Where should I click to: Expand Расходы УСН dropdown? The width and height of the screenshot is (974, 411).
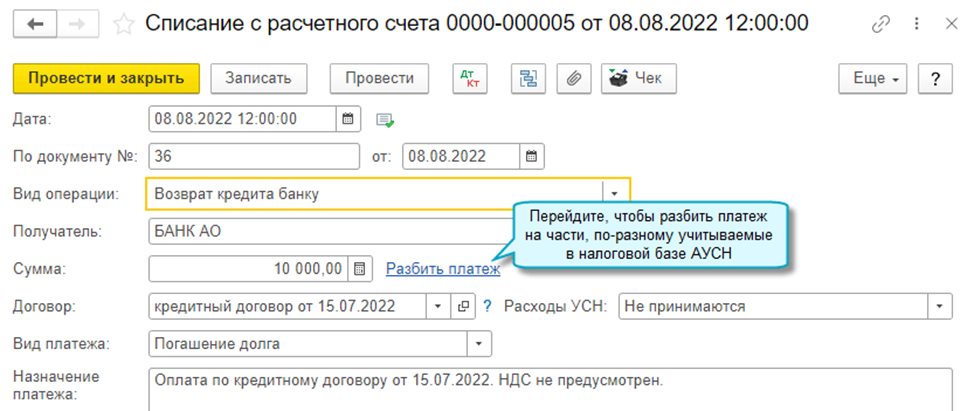click(938, 306)
